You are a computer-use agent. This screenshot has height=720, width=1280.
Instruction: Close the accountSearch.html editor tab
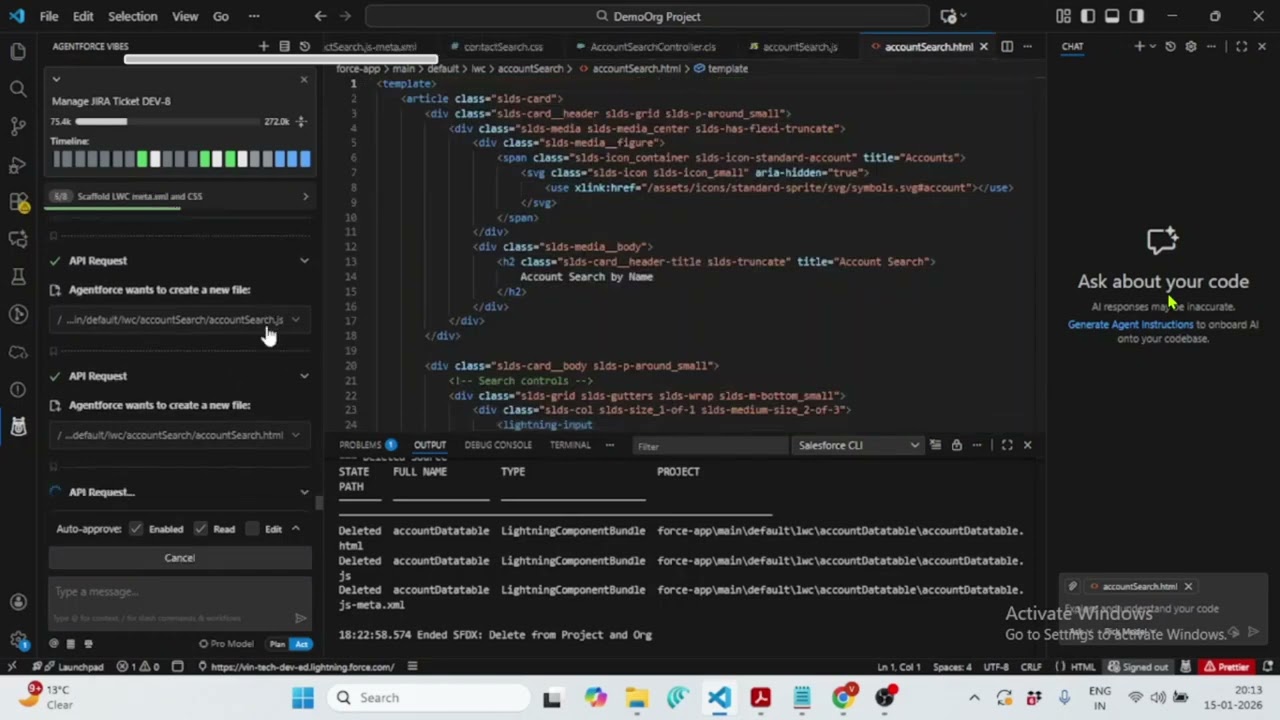click(983, 46)
